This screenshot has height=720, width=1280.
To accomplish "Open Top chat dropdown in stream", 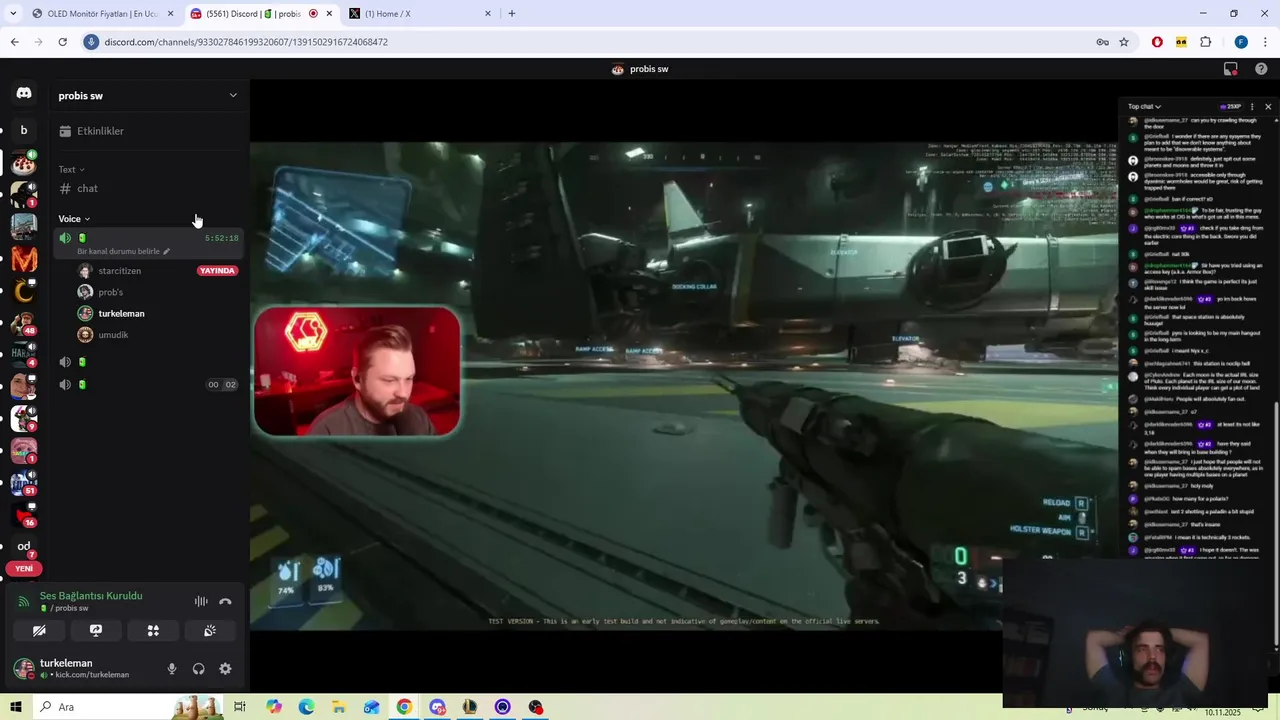I will (1144, 106).
